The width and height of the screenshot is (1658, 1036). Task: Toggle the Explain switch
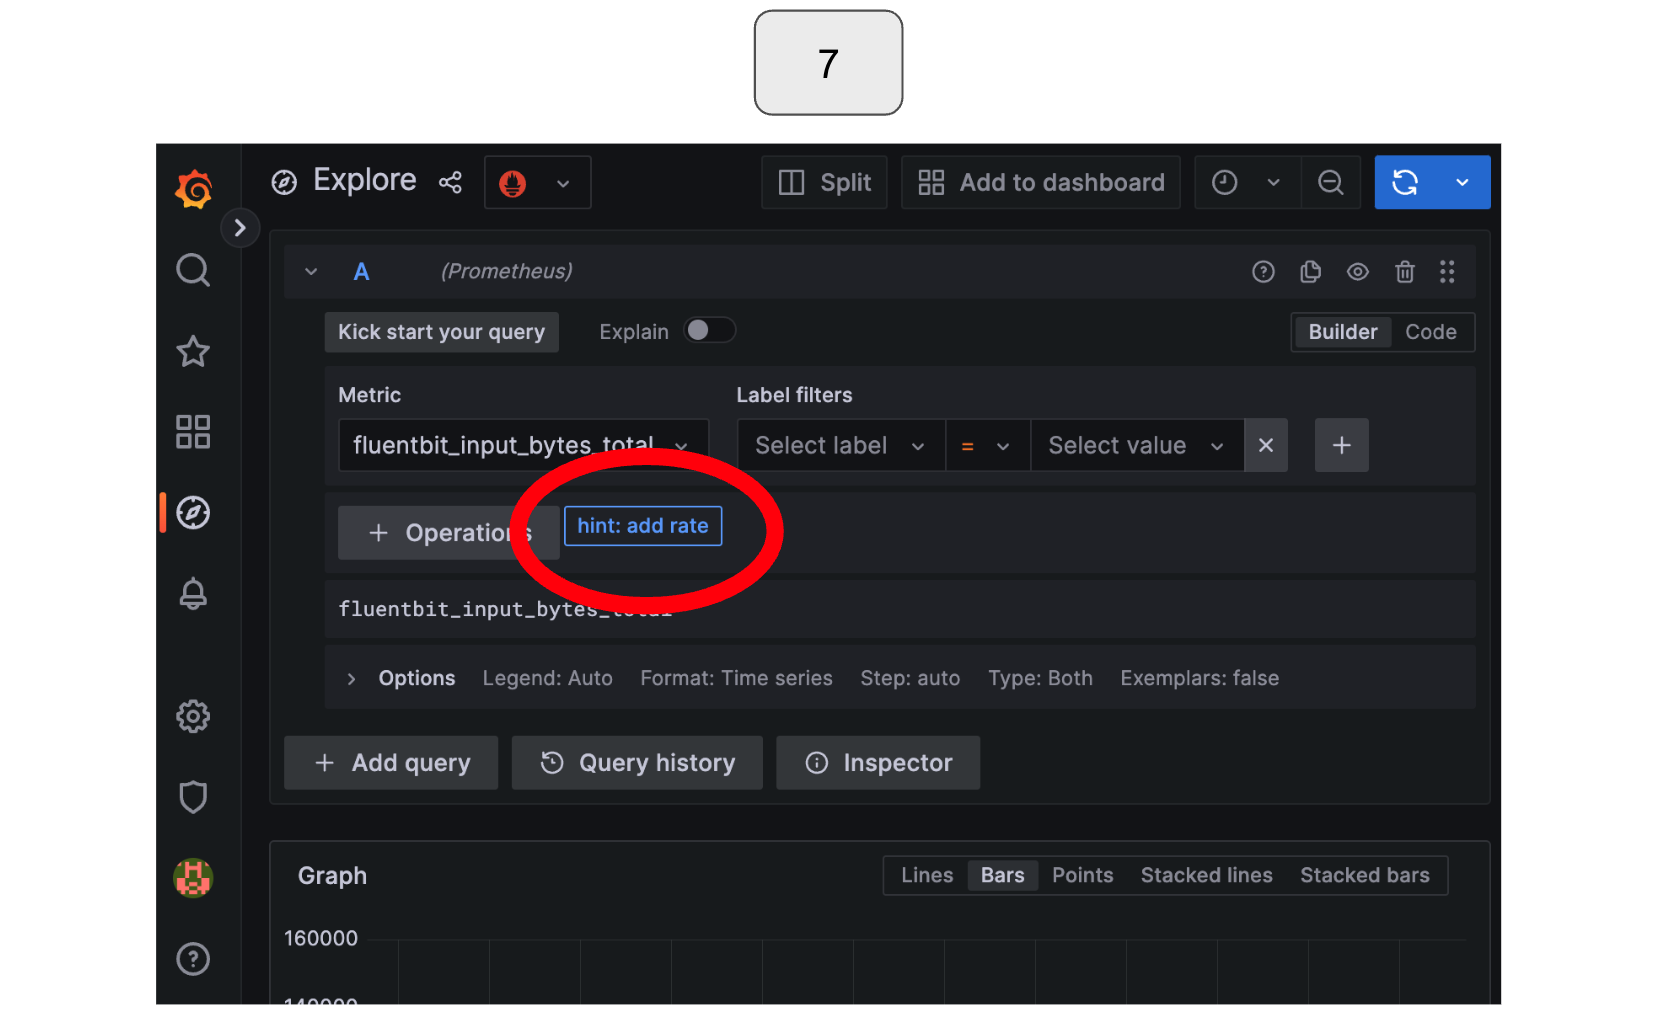[x=709, y=330]
